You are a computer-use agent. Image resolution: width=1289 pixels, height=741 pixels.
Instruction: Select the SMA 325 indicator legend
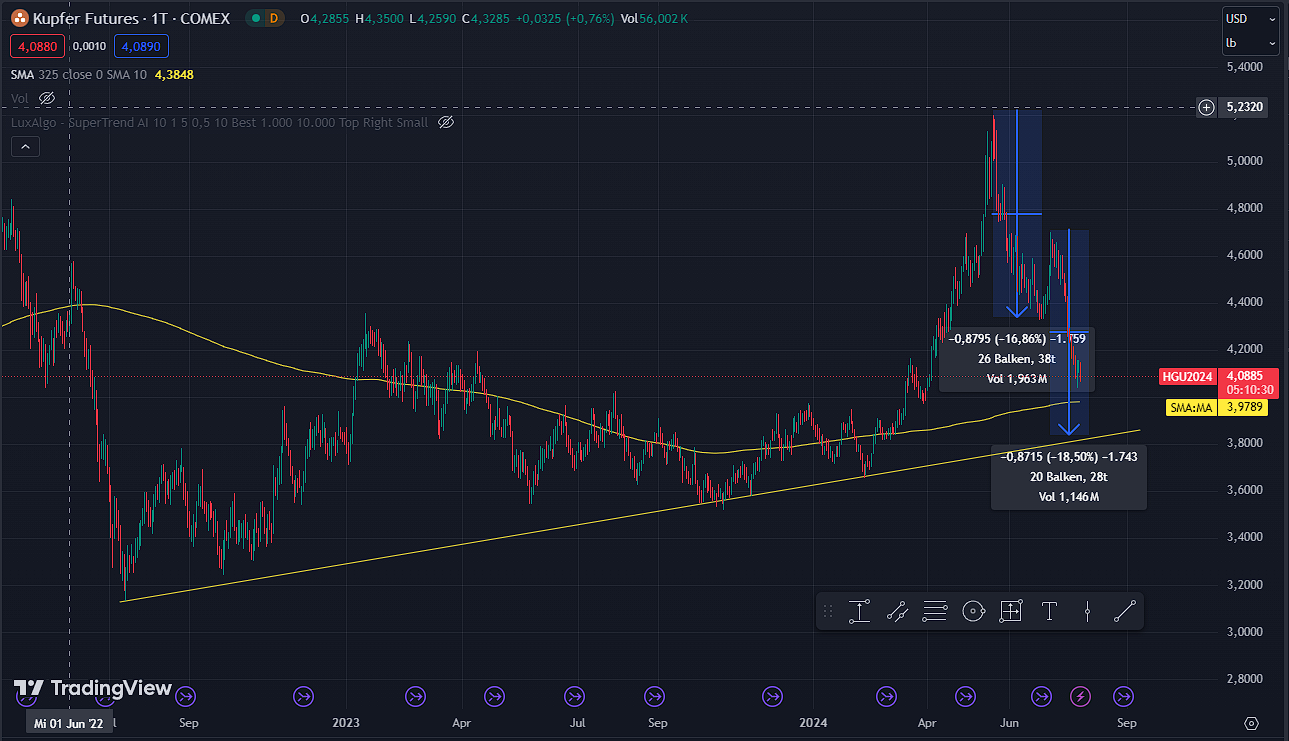[79, 74]
